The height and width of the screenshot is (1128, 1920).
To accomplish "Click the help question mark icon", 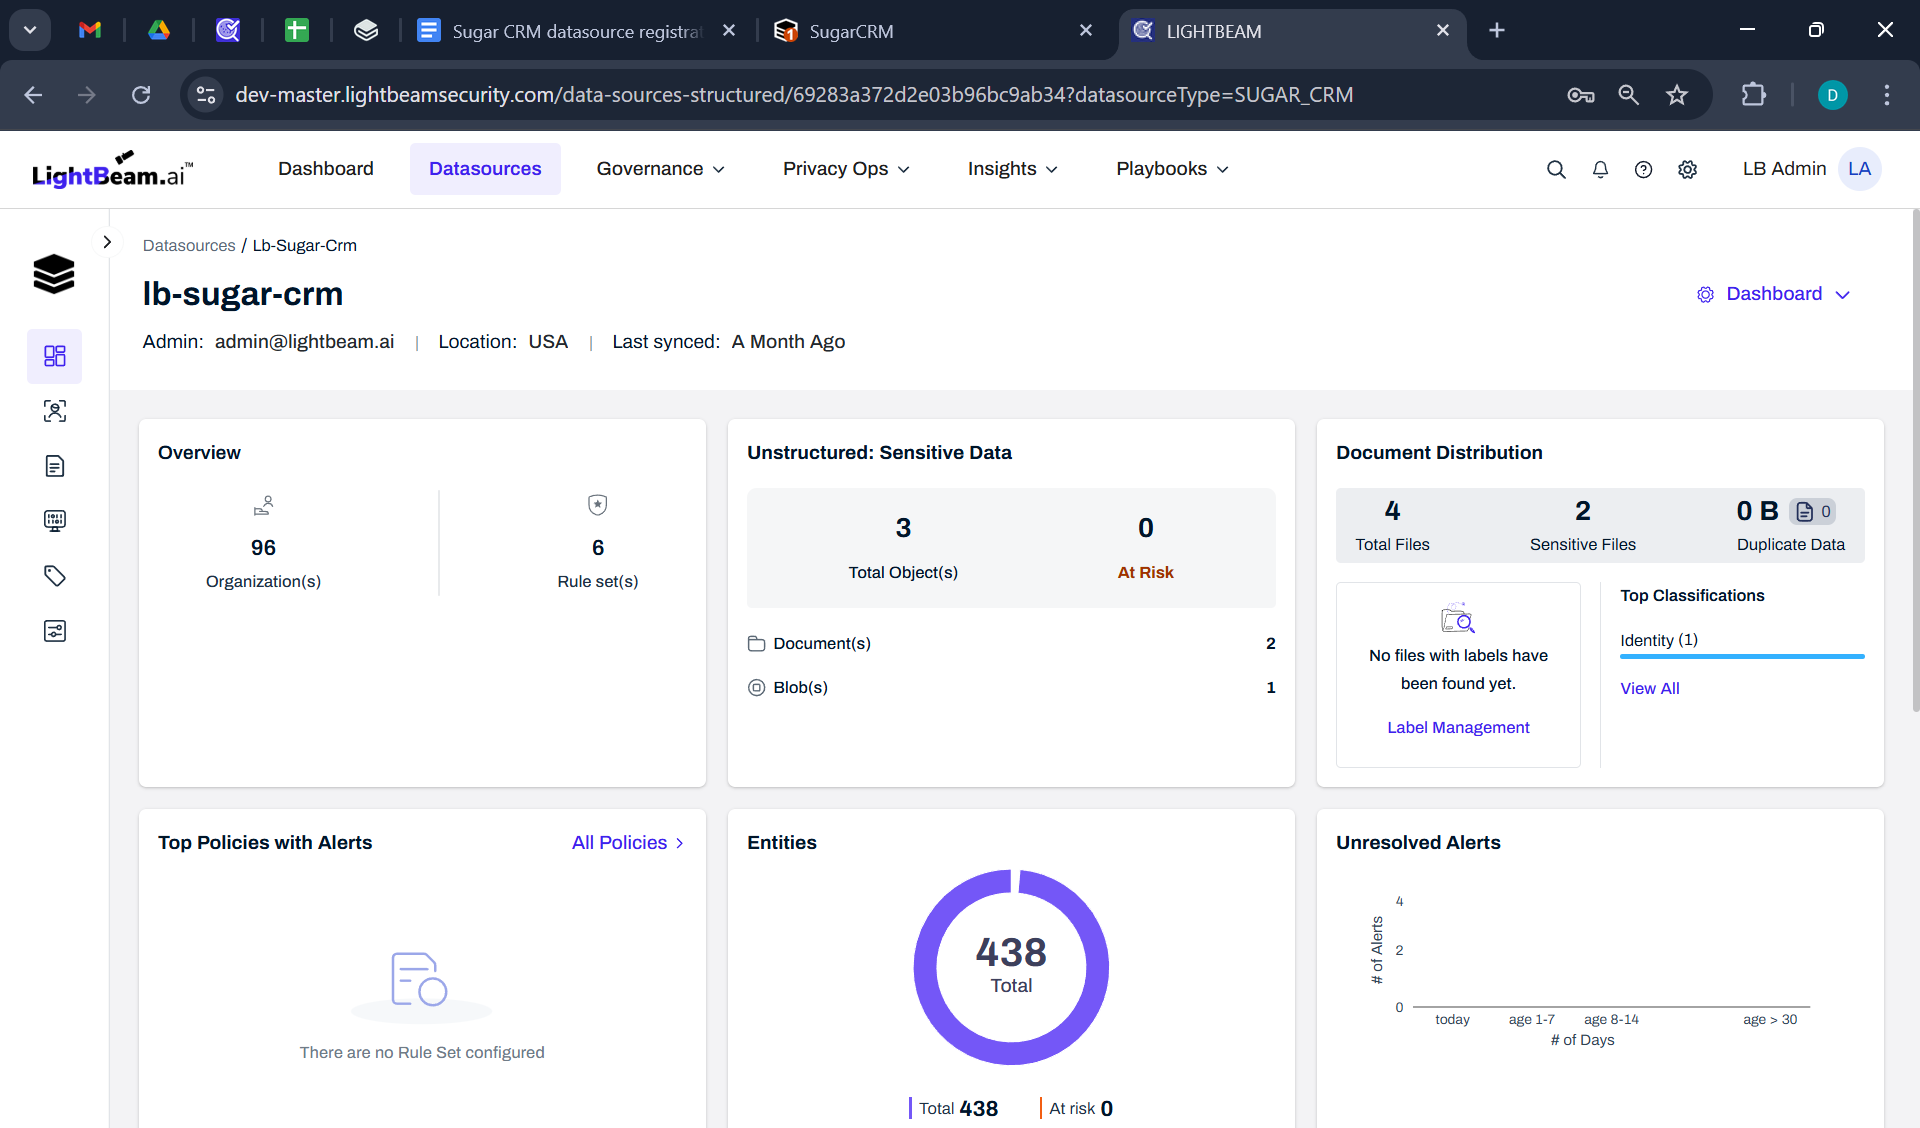I will tap(1643, 169).
